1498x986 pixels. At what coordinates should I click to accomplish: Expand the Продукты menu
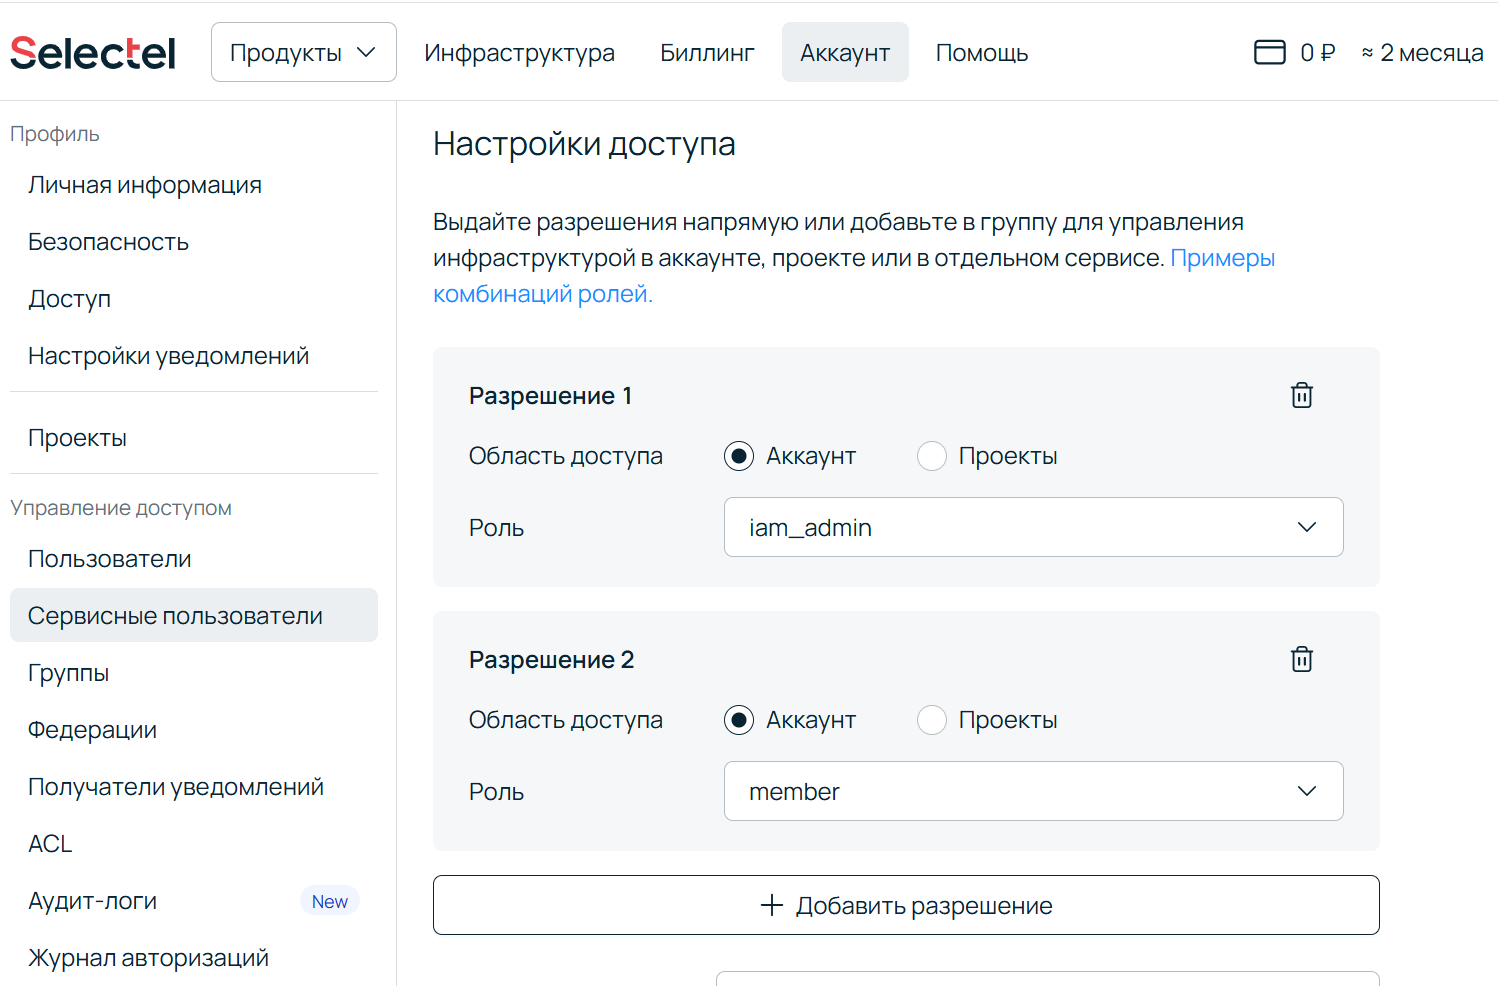pyautogui.click(x=303, y=52)
